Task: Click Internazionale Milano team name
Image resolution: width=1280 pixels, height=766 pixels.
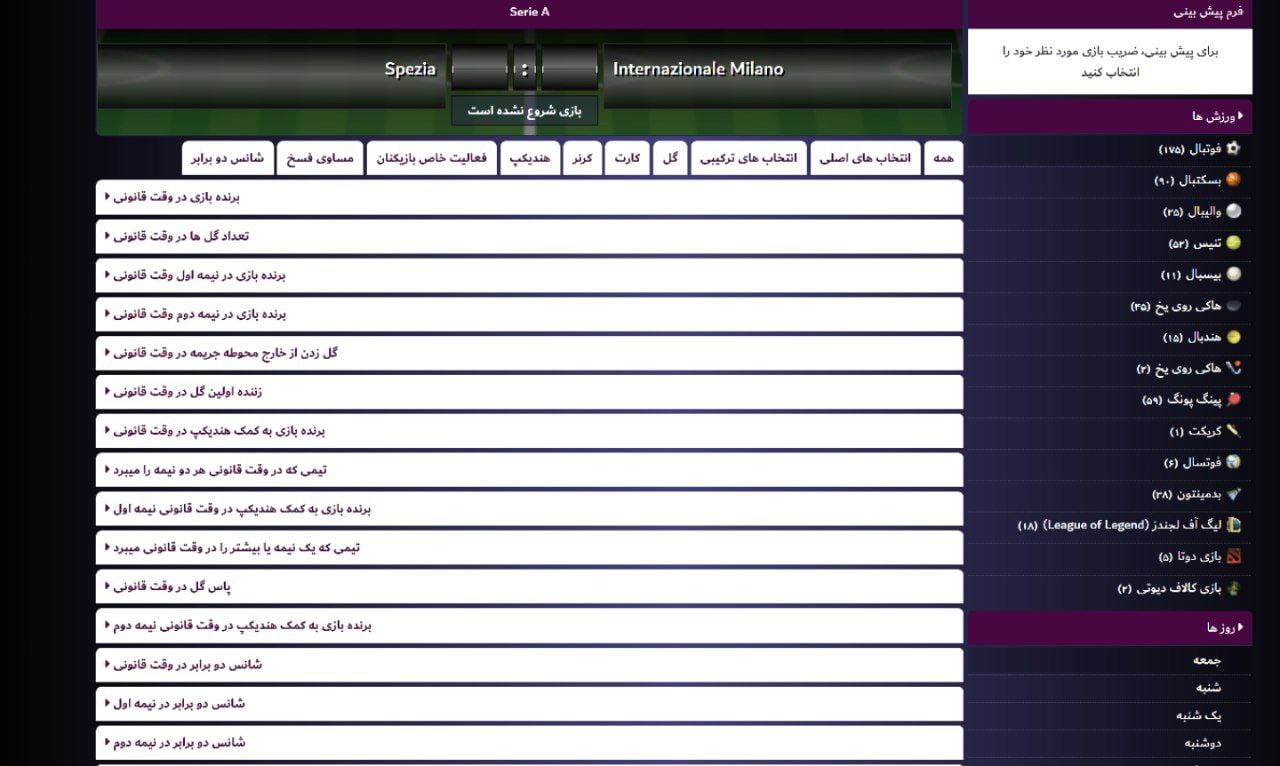Action: point(698,69)
